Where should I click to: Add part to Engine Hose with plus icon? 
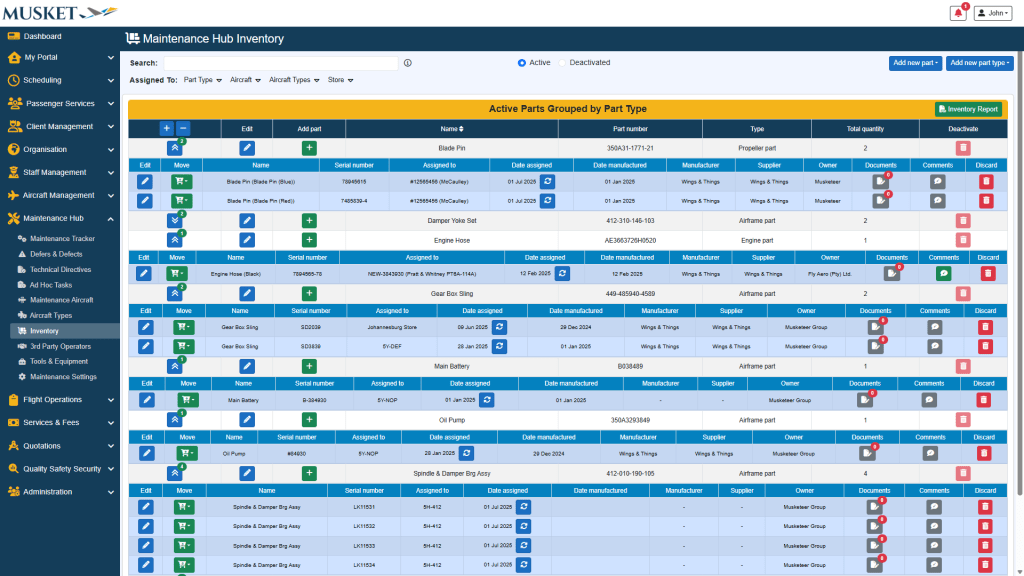coord(309,240)
